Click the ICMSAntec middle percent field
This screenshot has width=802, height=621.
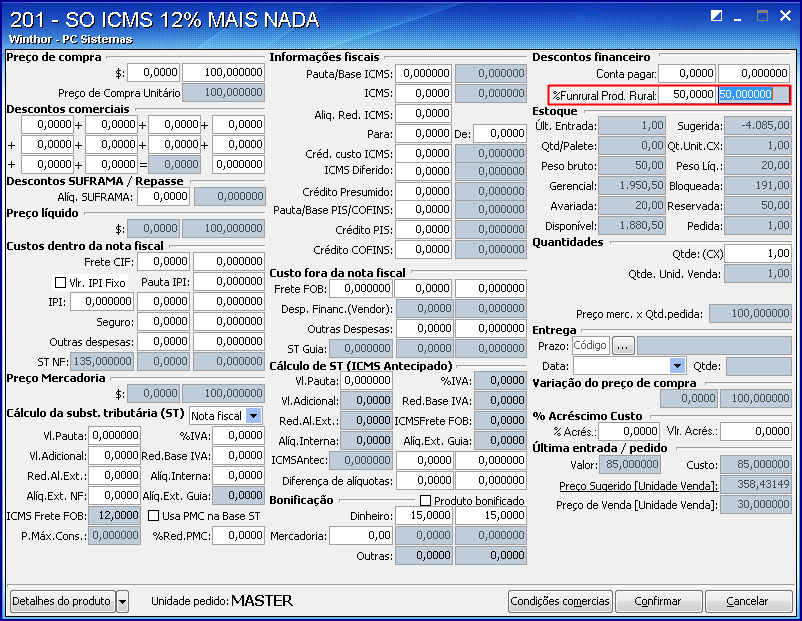[424, 460]
